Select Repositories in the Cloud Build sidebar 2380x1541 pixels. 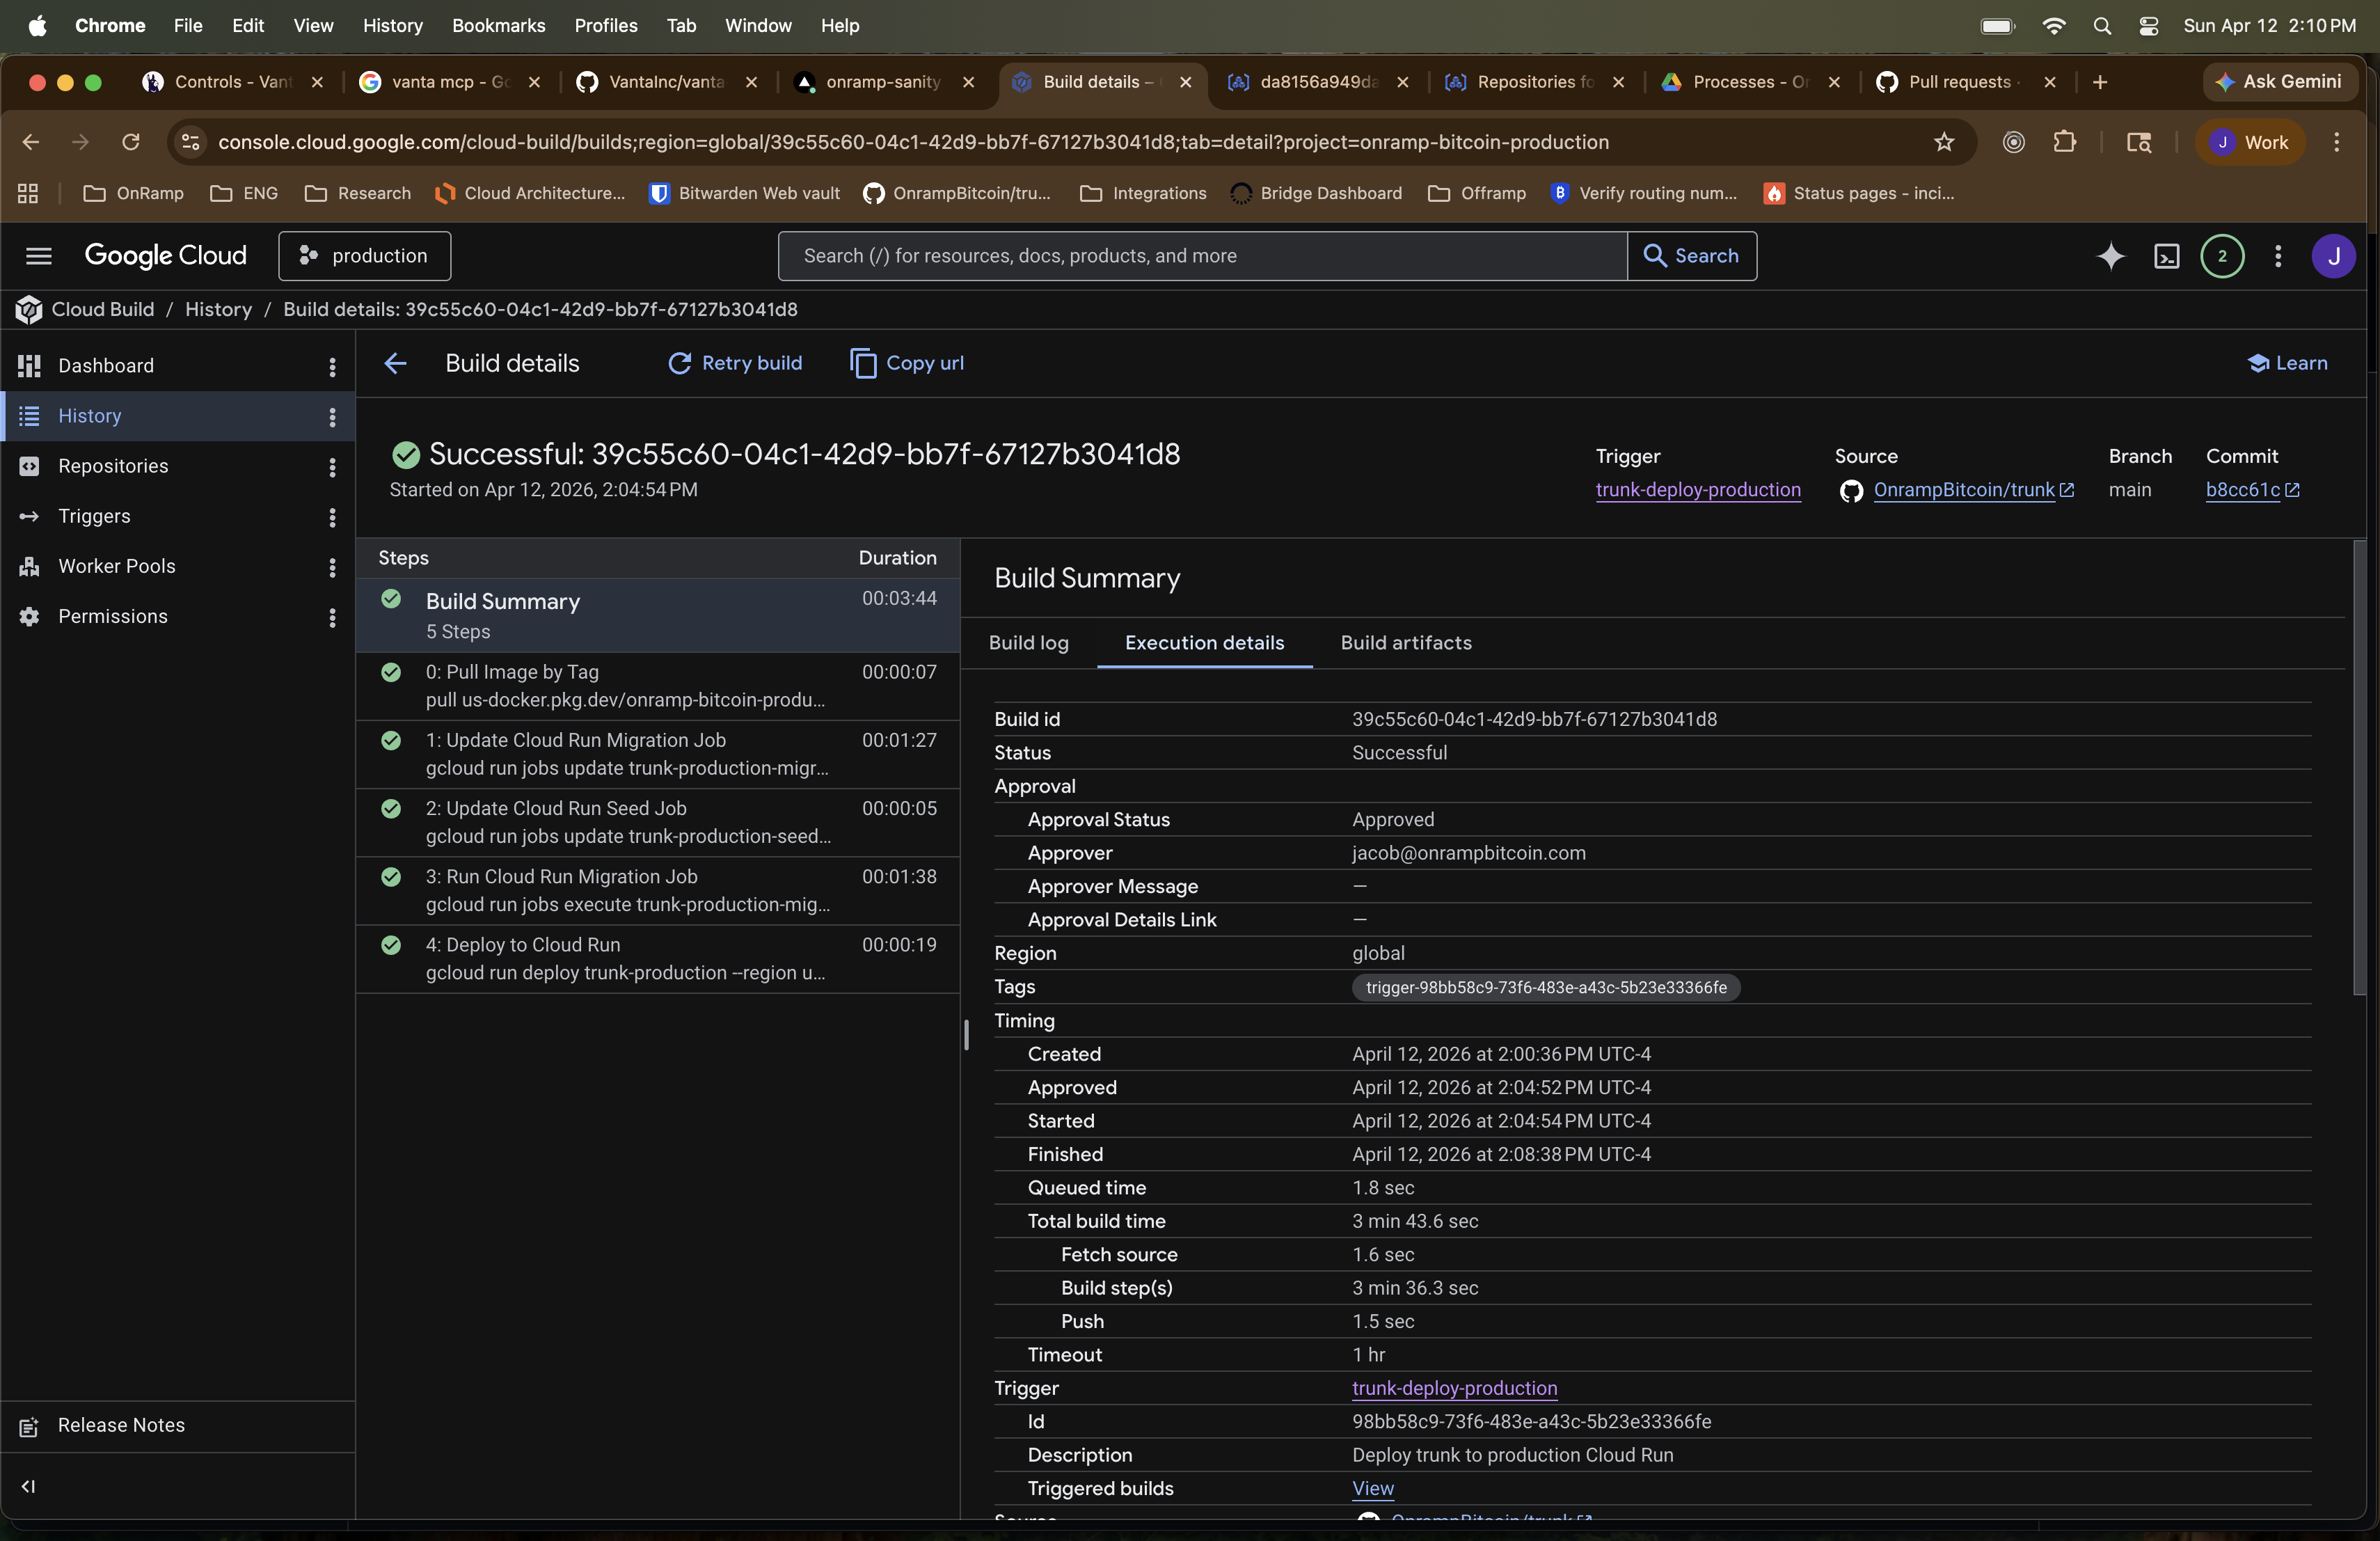[x=113, y=466]
